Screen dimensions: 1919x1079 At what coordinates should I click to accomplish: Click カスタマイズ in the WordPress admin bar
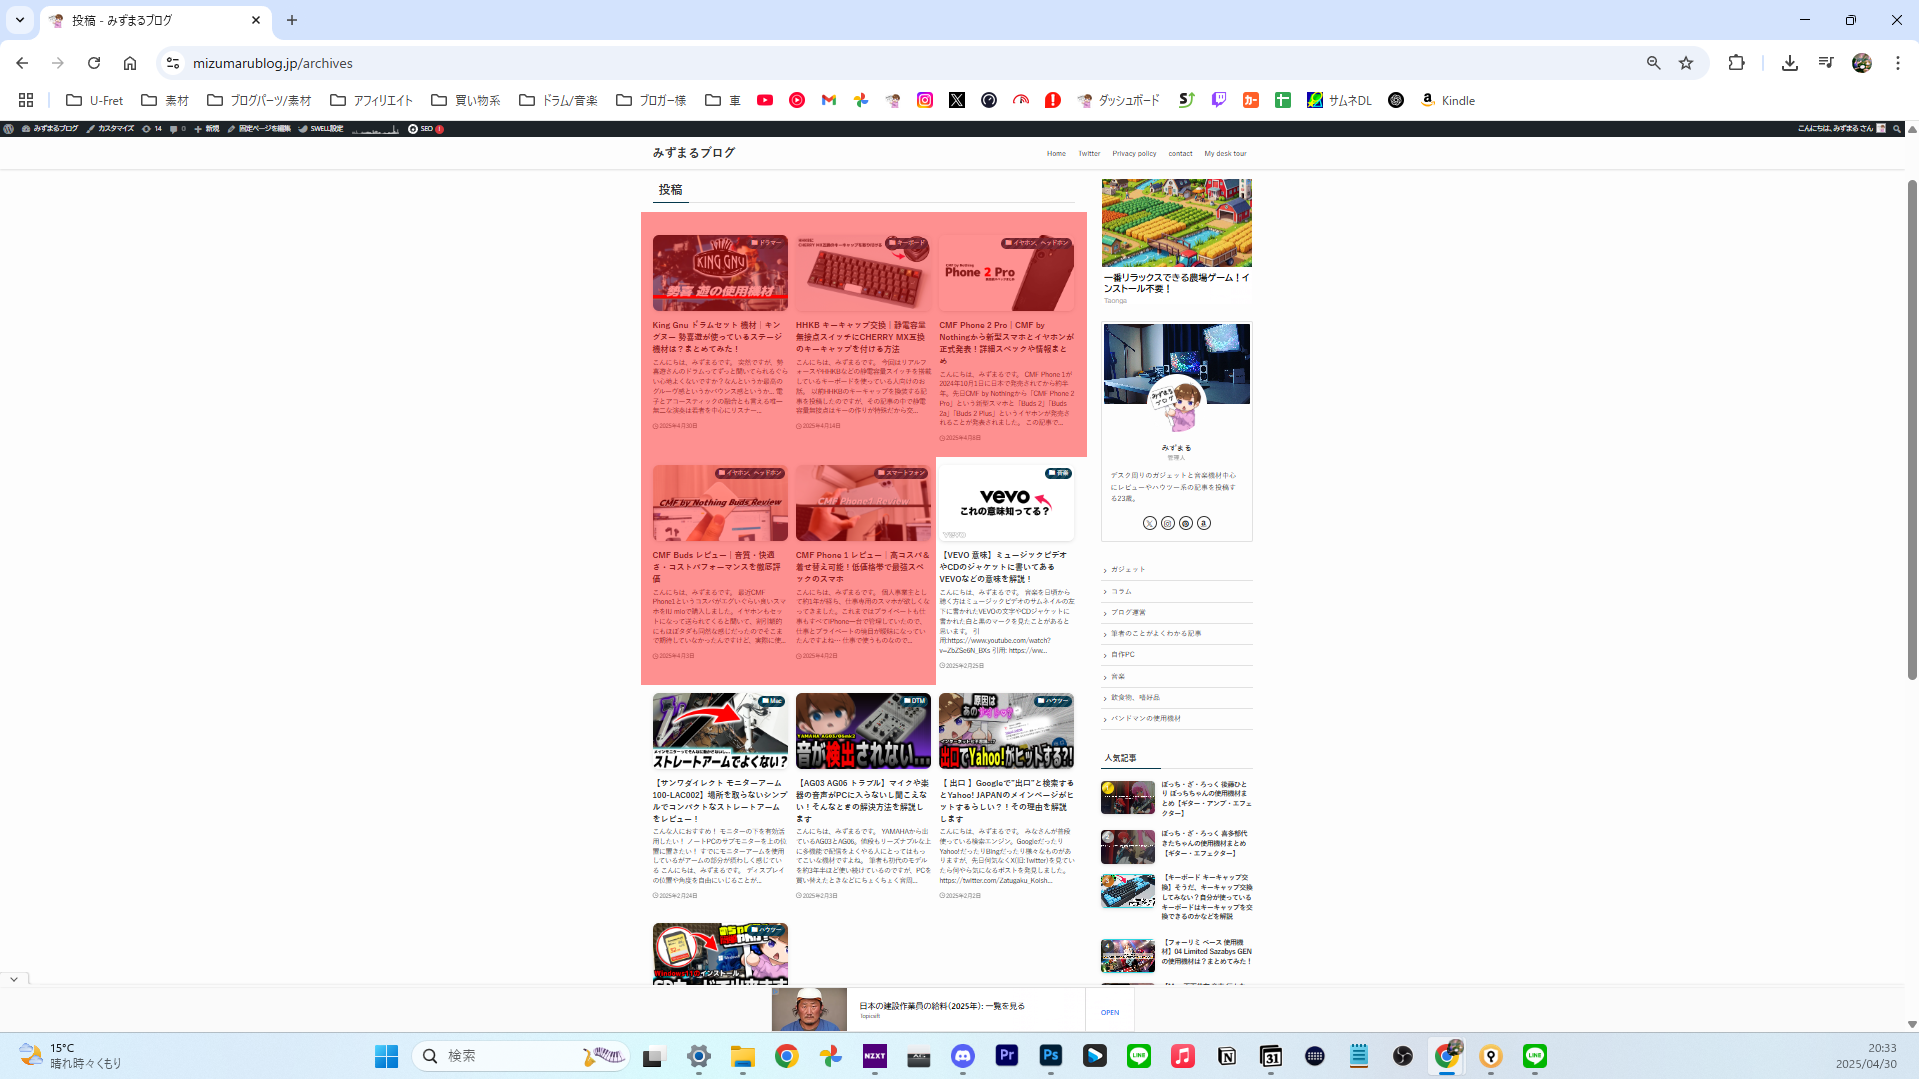(111, 129)
